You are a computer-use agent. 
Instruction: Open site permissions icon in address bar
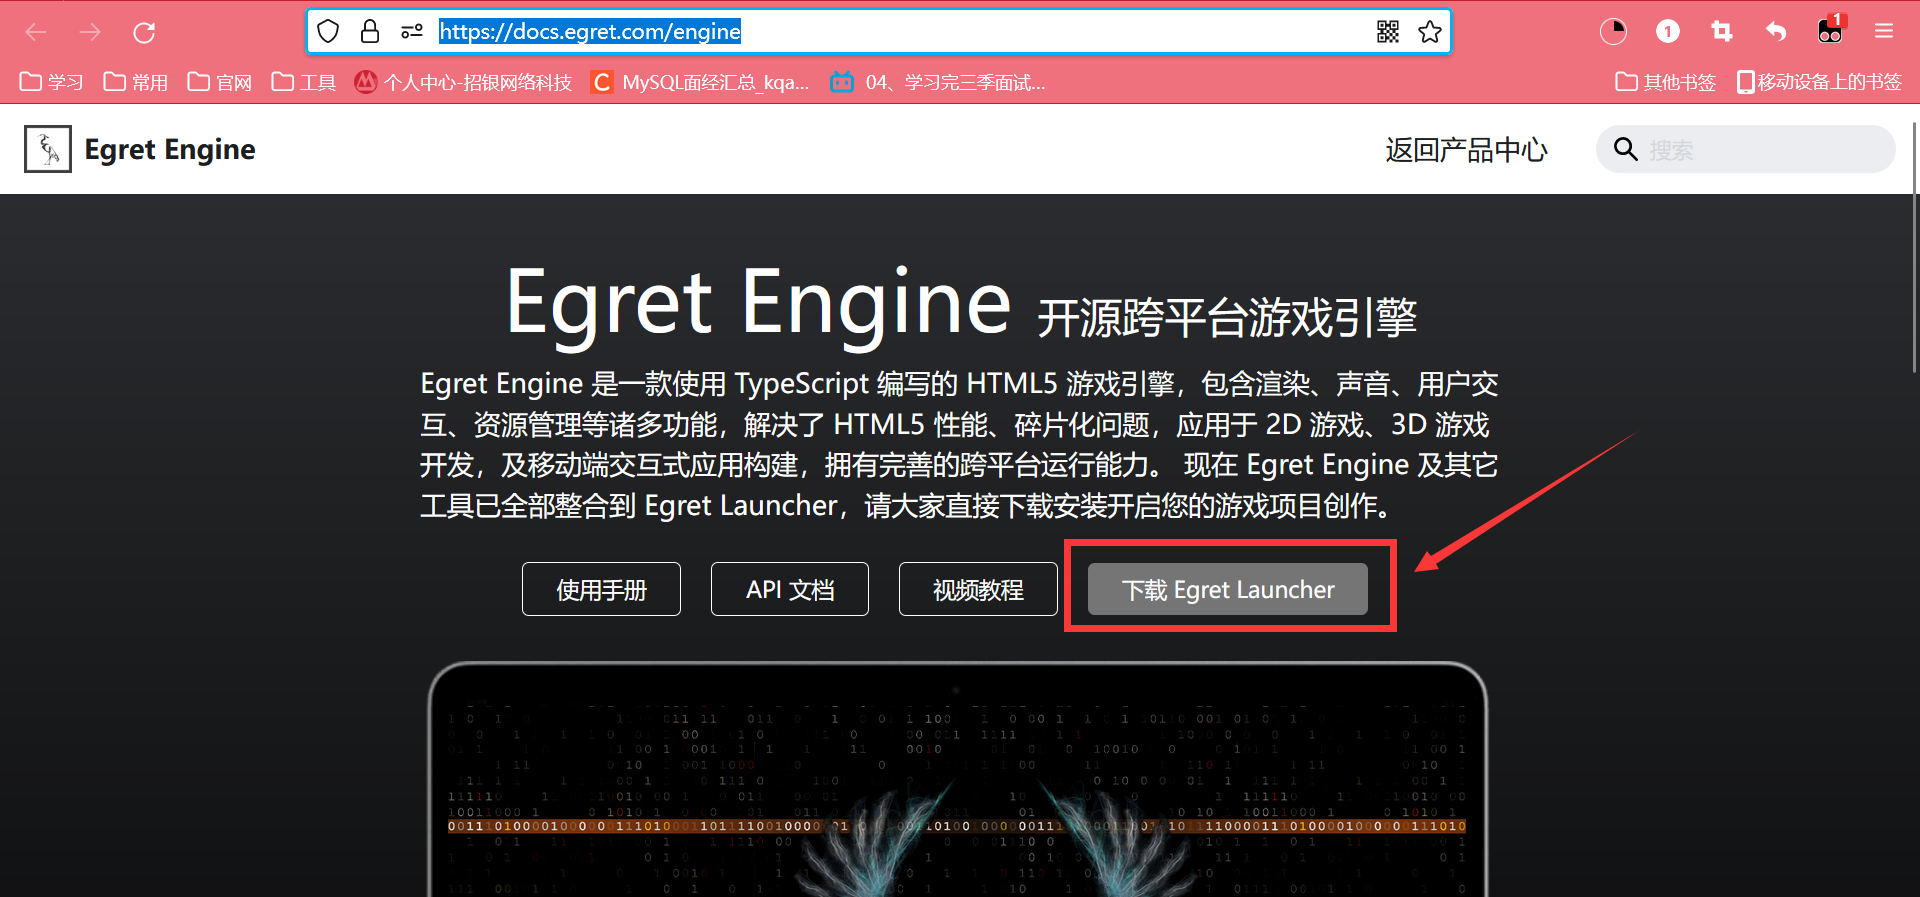pos(412,32)
